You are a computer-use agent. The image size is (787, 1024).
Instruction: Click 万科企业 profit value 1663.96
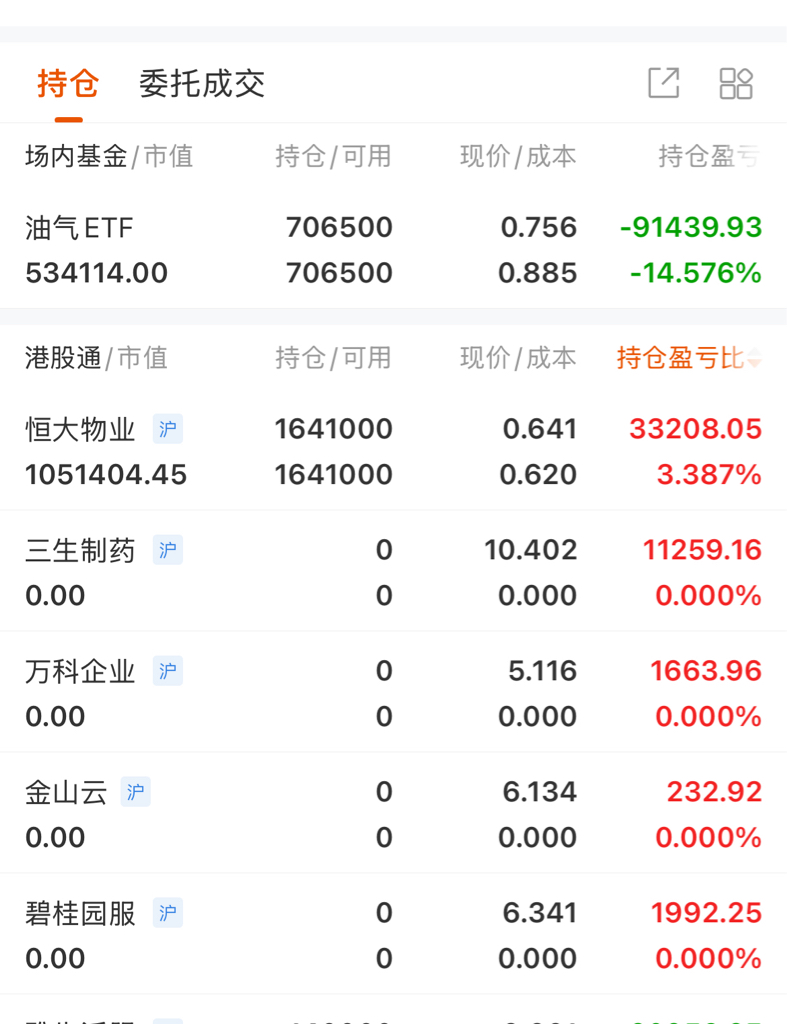point(706,671)
